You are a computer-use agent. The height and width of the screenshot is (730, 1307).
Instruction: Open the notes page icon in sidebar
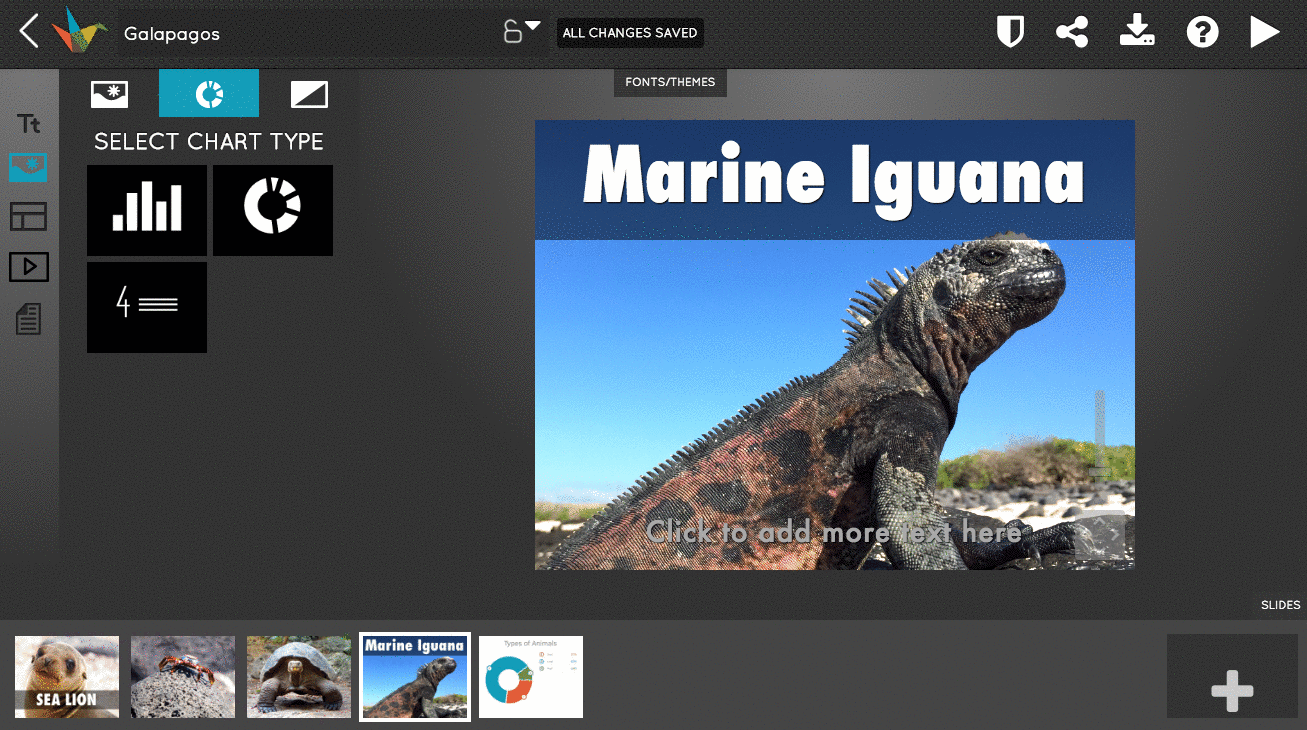tap(28, 320)
